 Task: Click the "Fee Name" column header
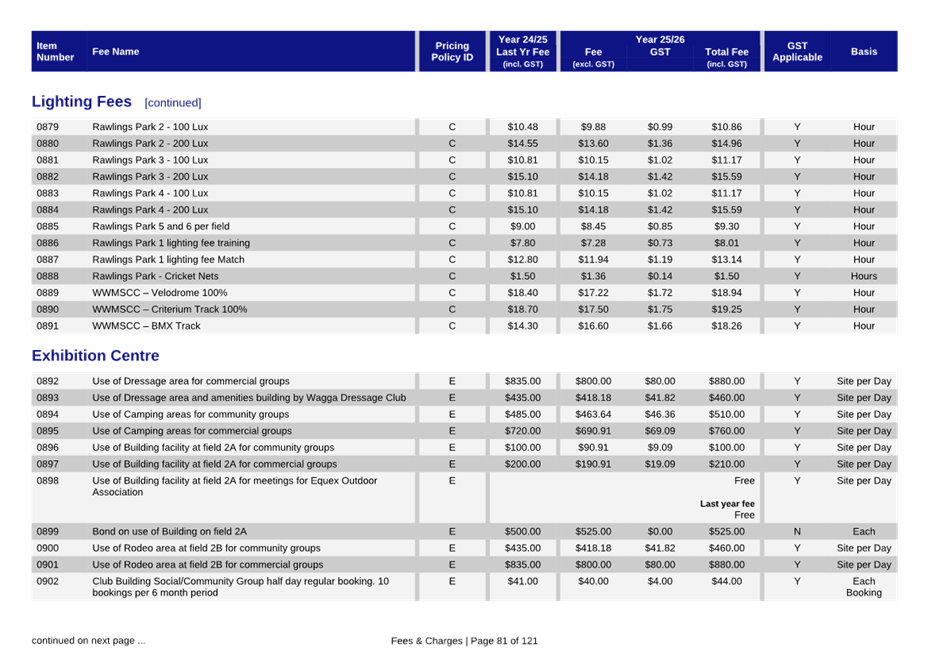click(115, 52)
